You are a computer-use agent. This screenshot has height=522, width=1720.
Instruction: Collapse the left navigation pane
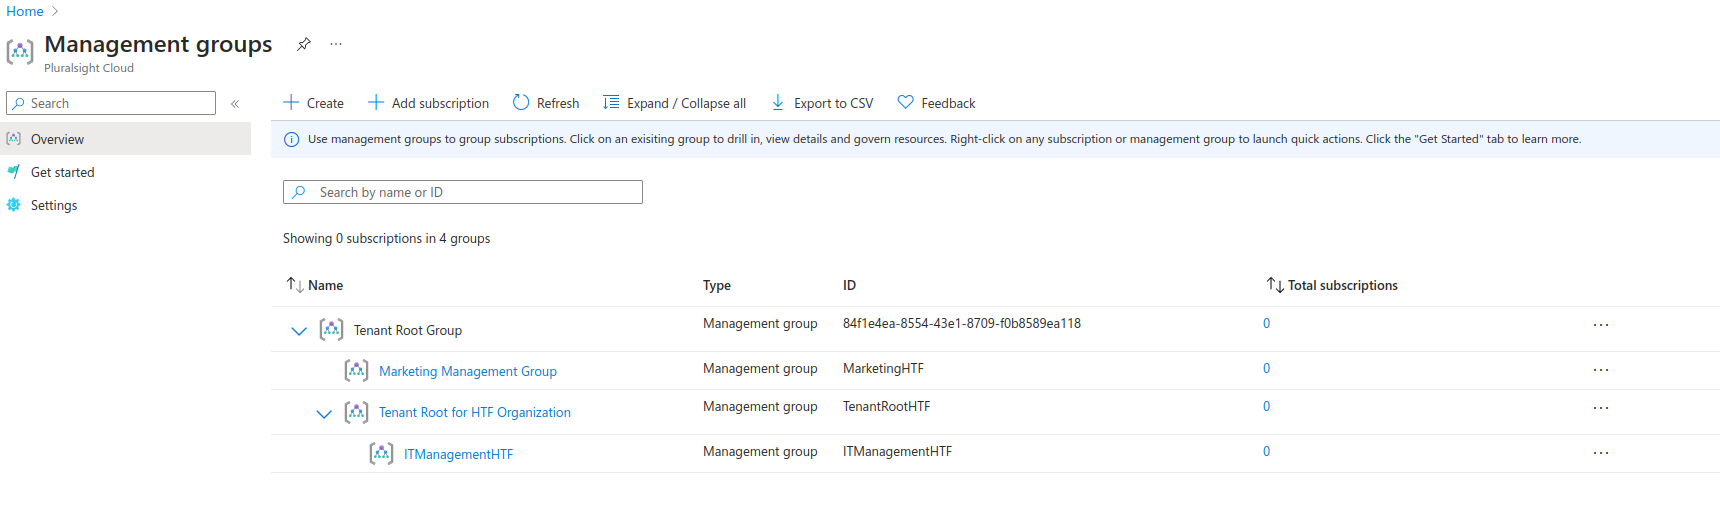click(235, 104)
